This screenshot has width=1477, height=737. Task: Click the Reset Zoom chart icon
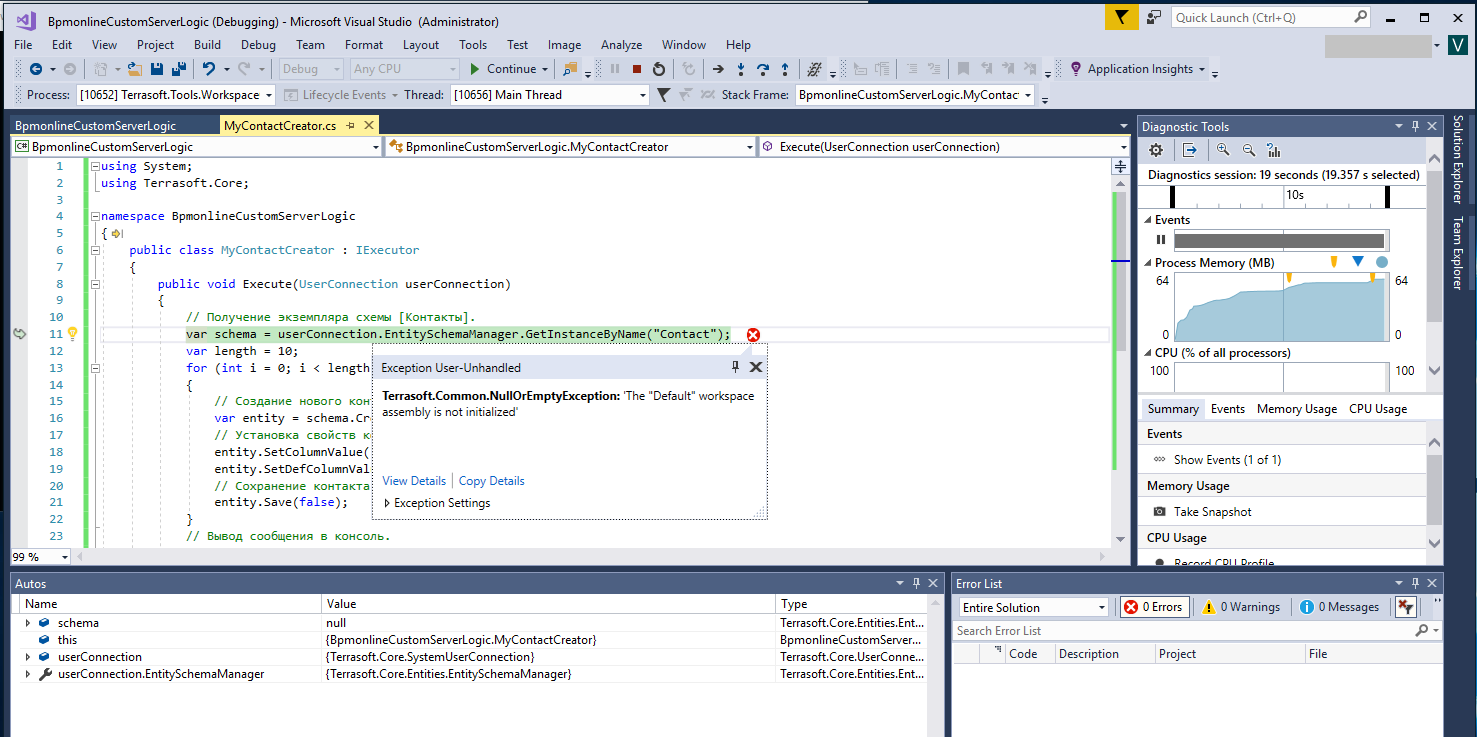click(x=1274, y=150)
